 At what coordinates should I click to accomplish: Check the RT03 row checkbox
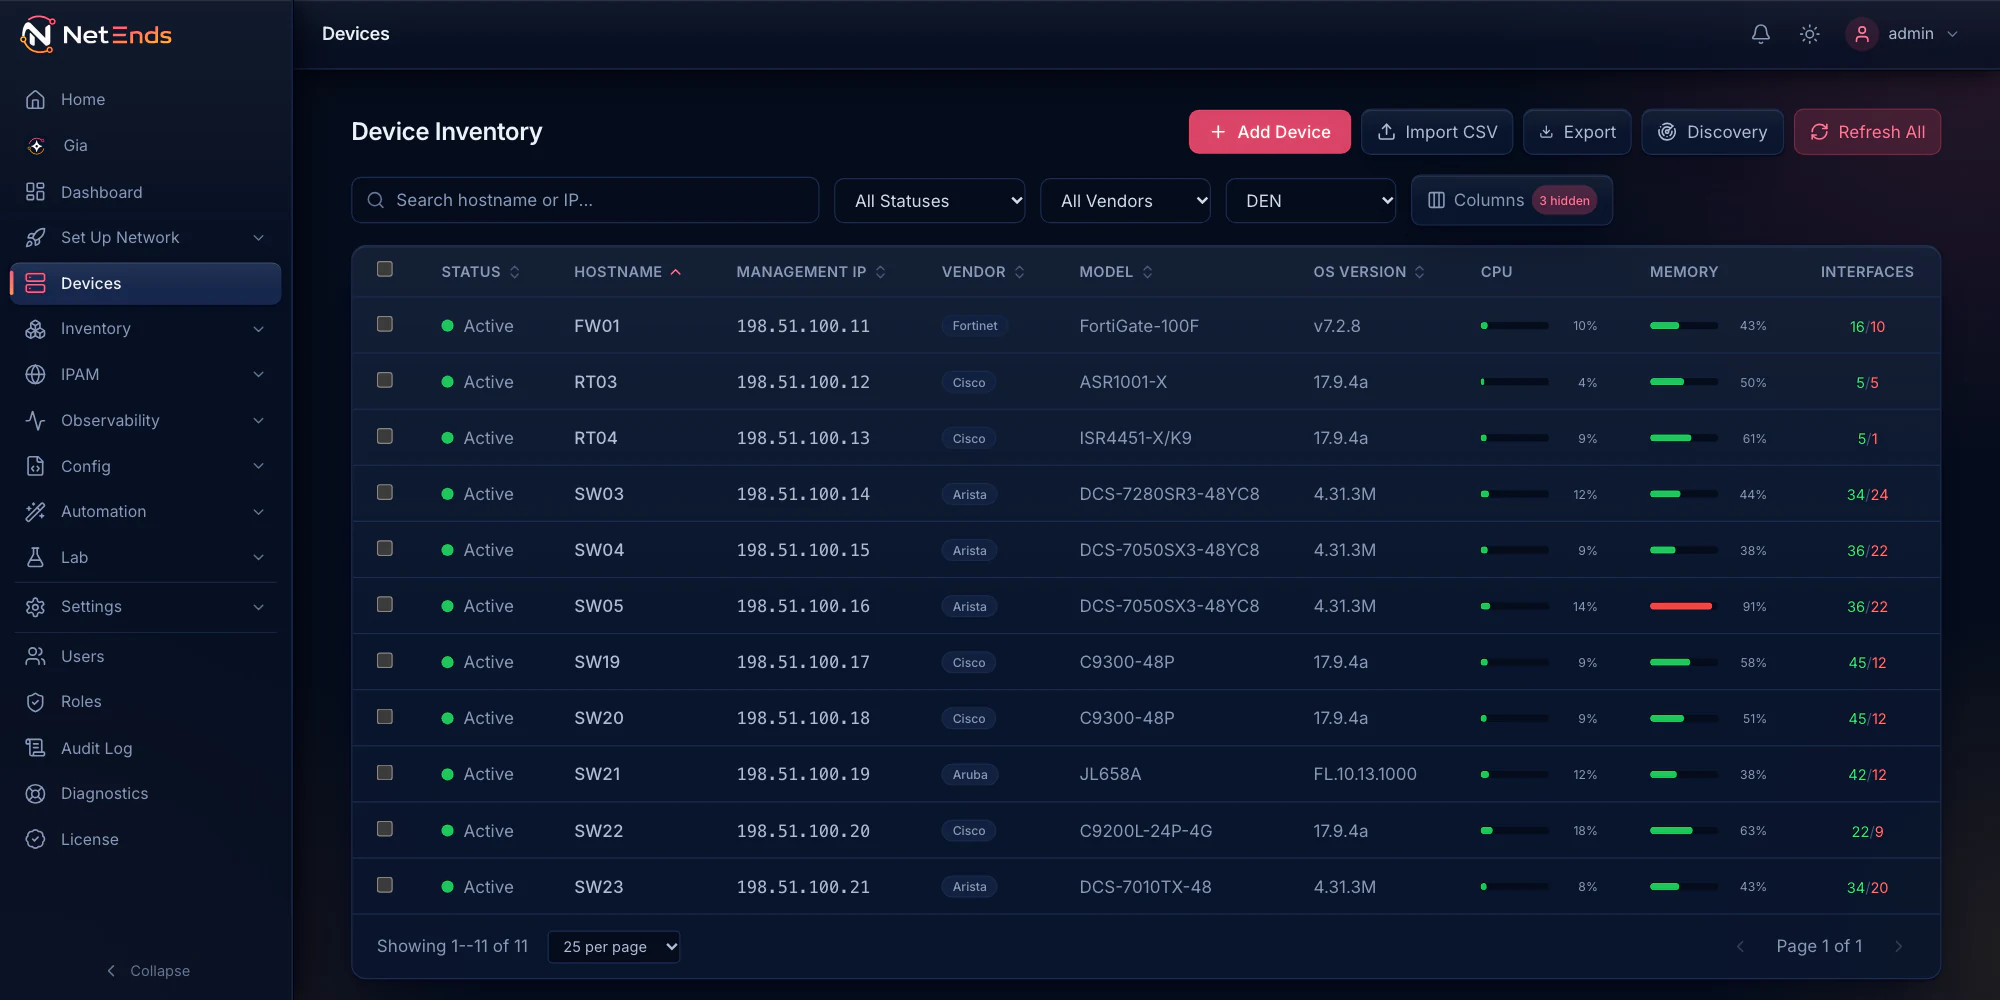click(385, 380)
